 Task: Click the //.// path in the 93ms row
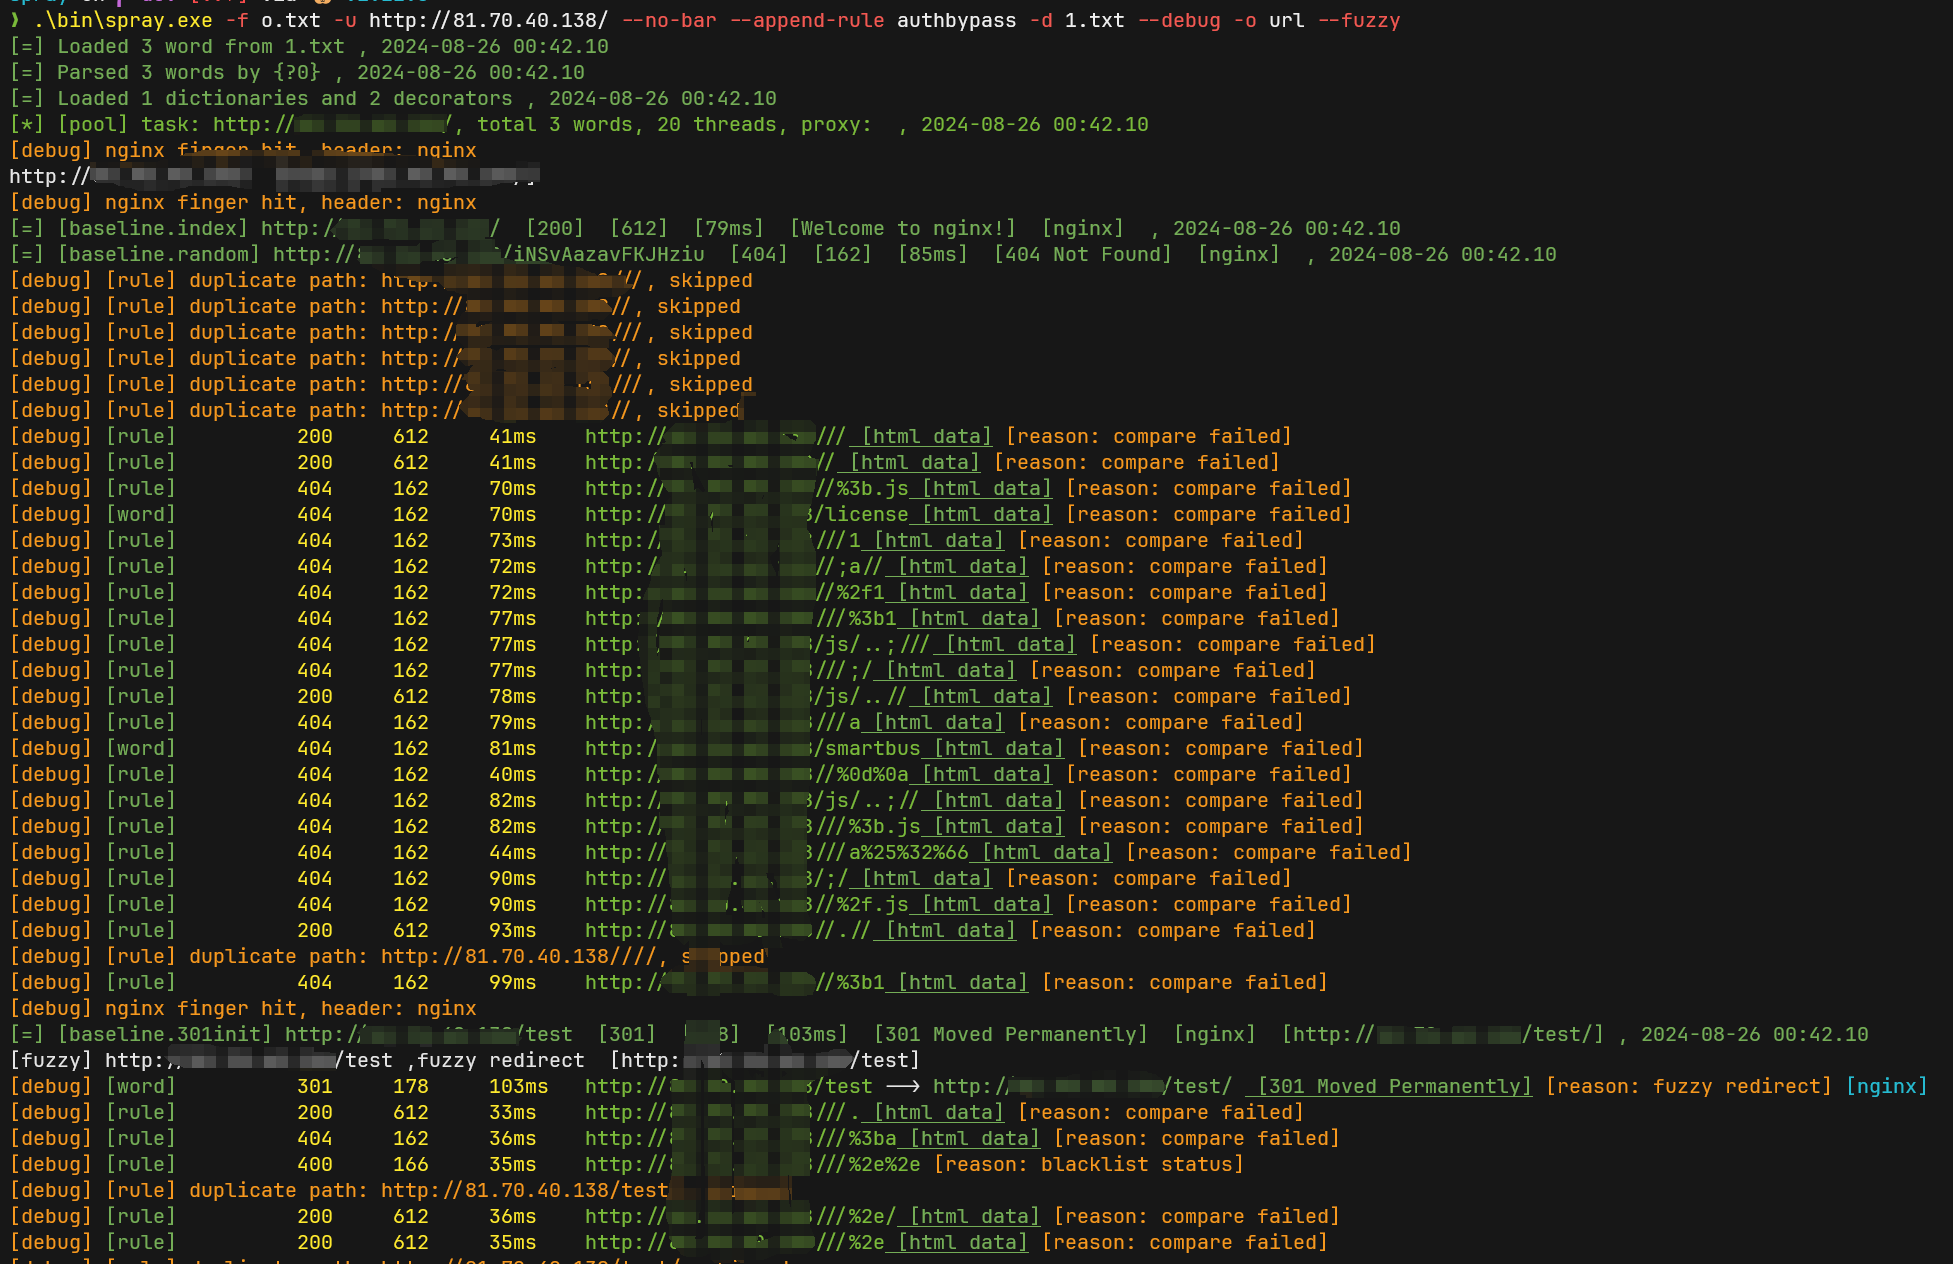coord(843,930)
